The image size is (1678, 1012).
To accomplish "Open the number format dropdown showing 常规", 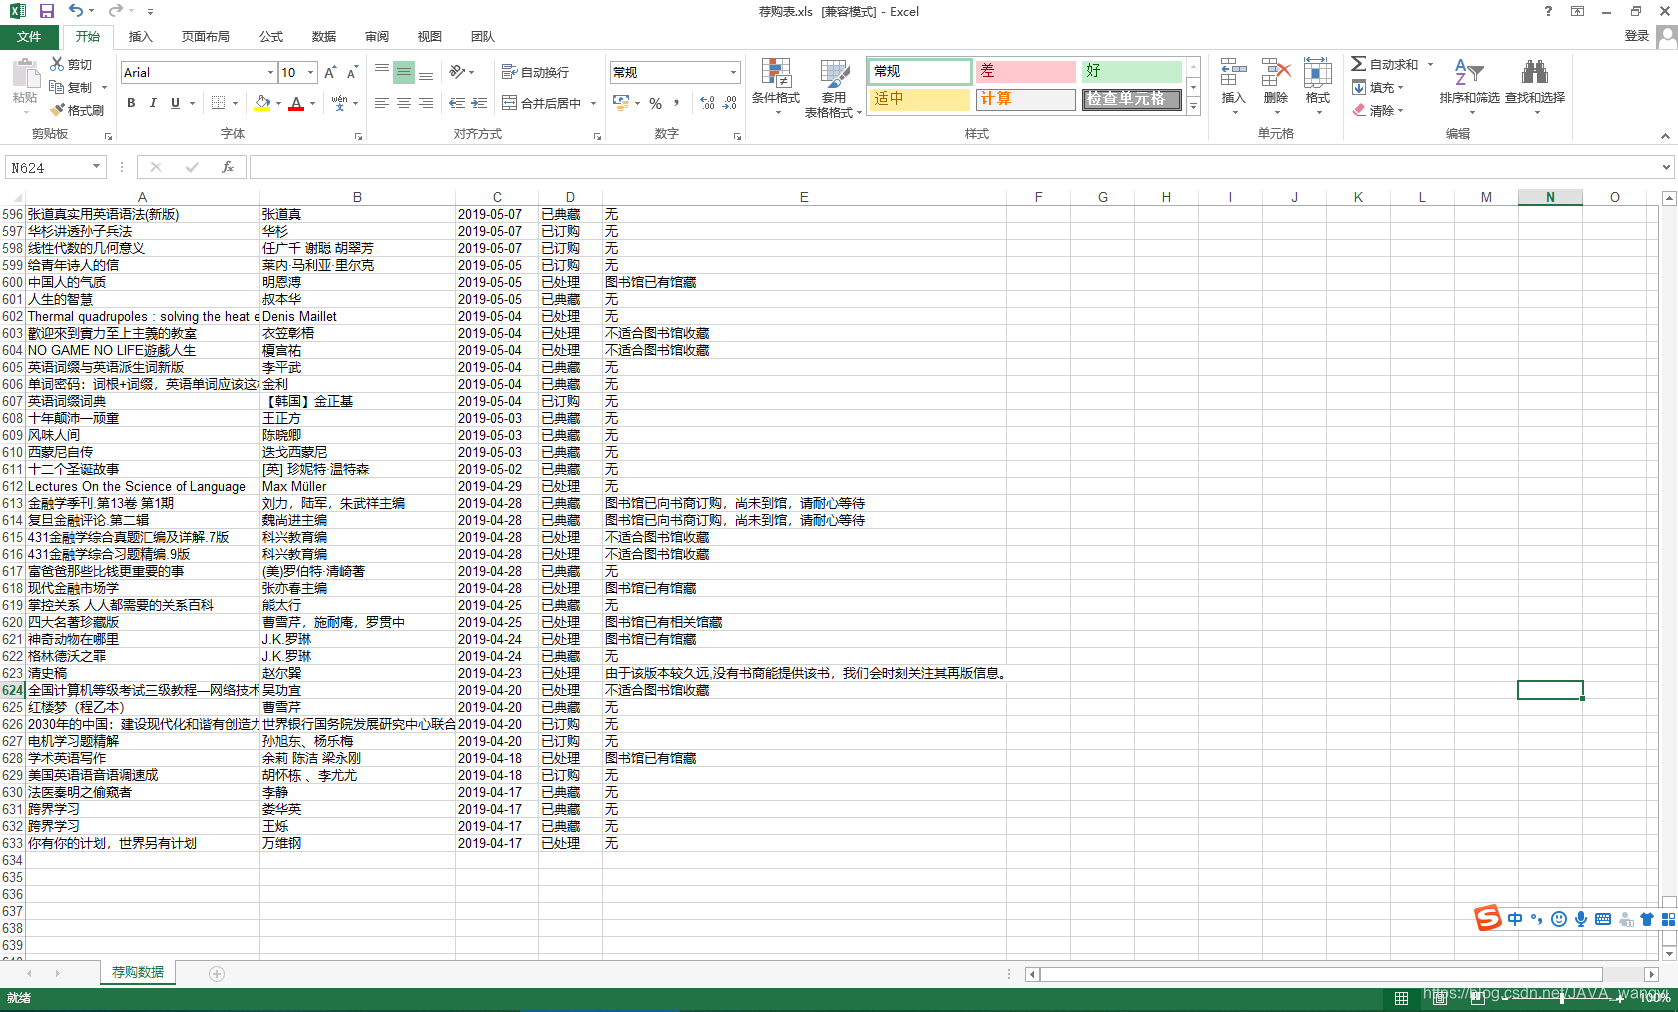I will pyautogui.click(x=733, y=72).
